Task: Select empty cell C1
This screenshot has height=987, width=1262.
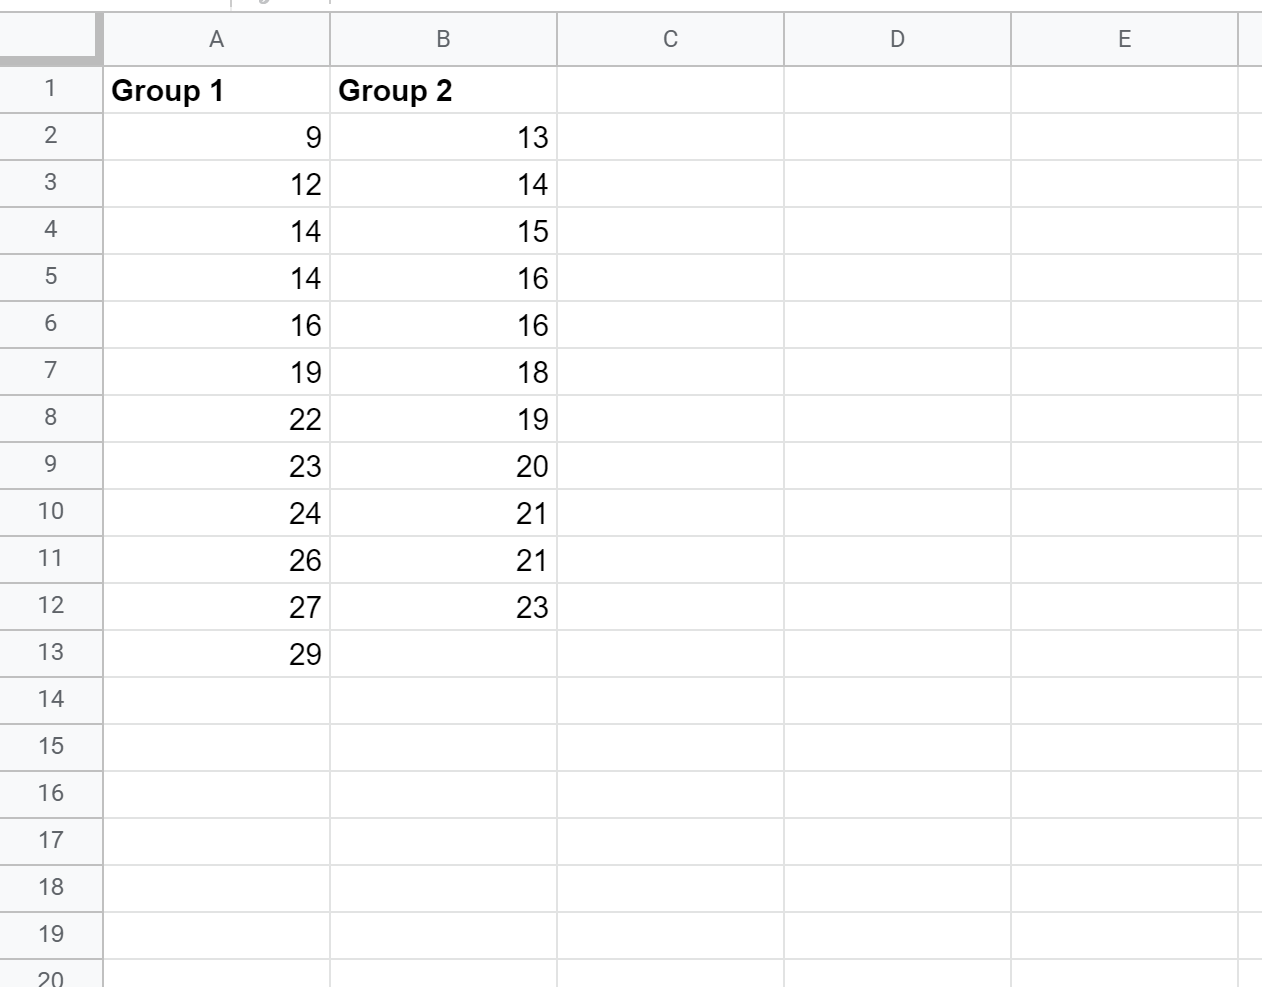Action: coord(670,90)
